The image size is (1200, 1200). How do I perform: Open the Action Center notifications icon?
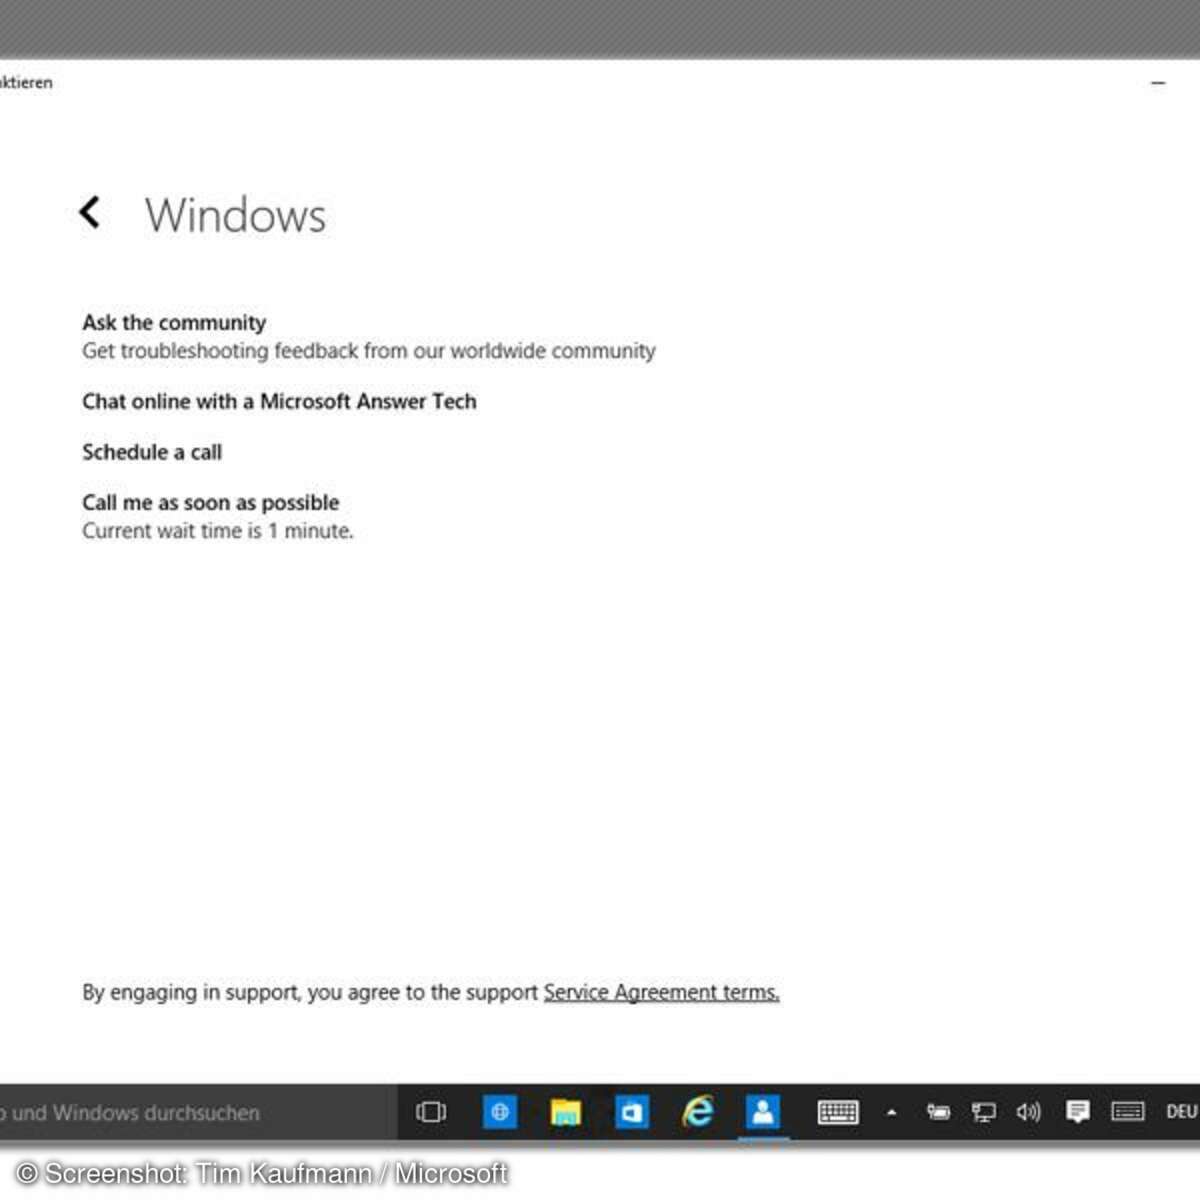point(1077,1112)
